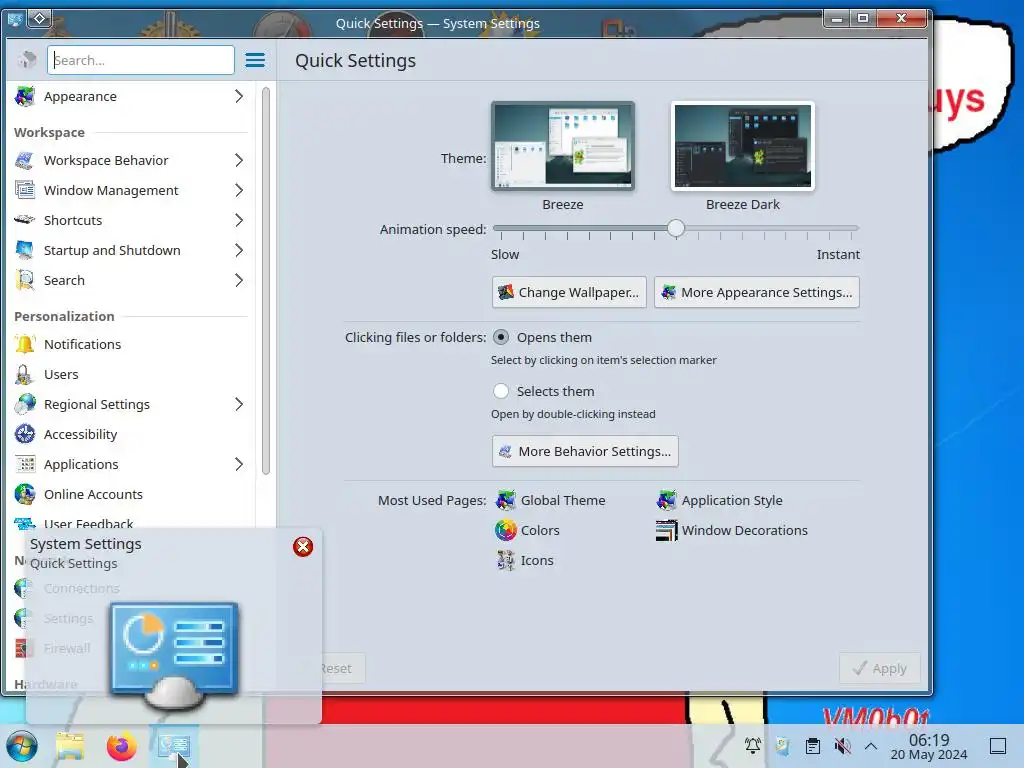The height and width of the screenshot is (768, 1024).
Task: Click More Behavior Settings button
Action: pos(585,451)
